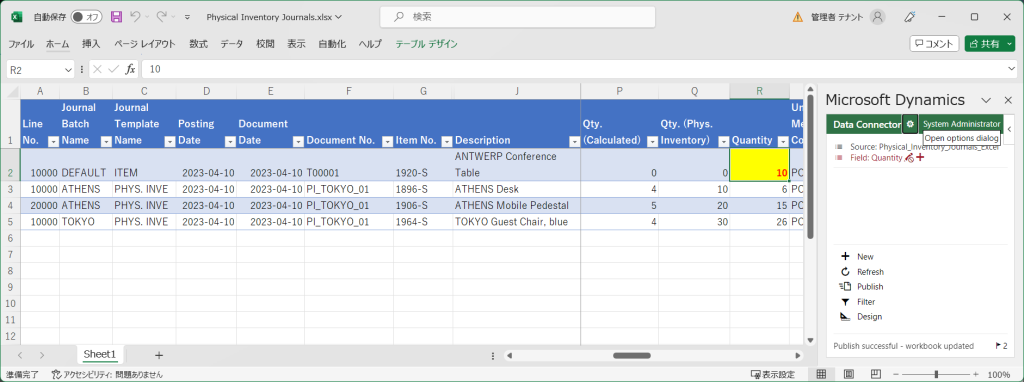Click the flag notification icon showing 2

(x=1000, y=345)
